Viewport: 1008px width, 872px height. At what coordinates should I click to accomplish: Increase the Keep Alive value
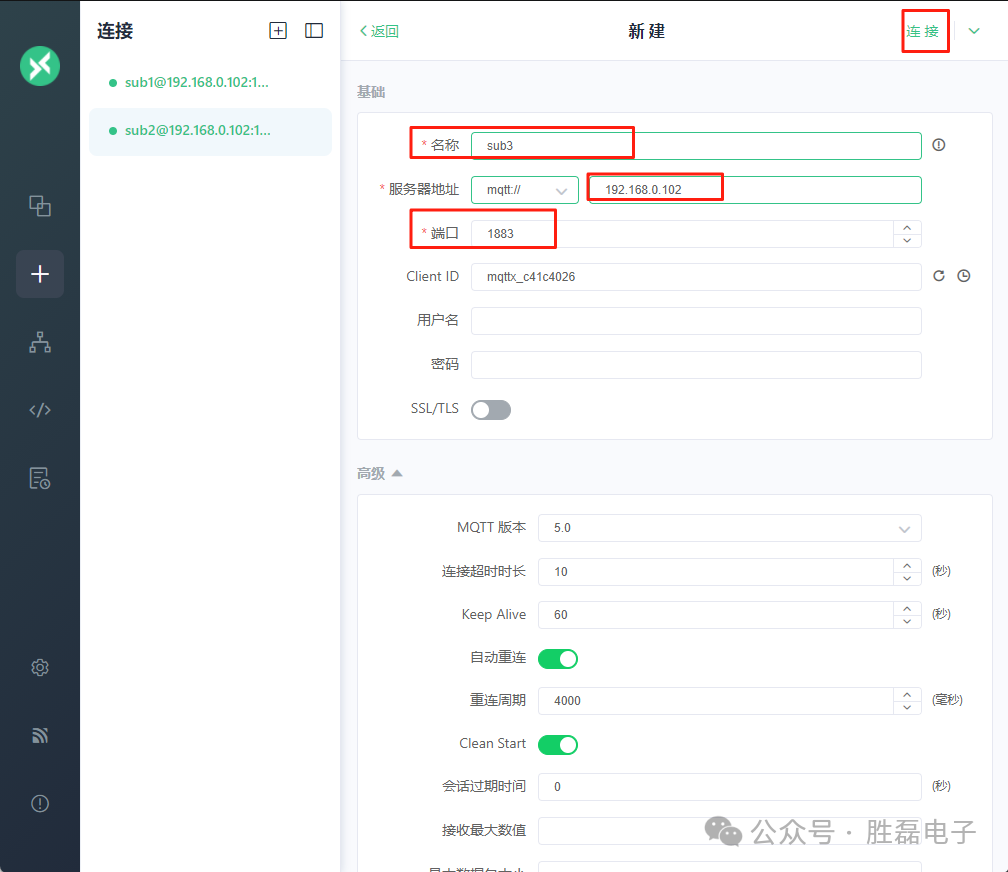pyautogui.click(x=907, y=608)
